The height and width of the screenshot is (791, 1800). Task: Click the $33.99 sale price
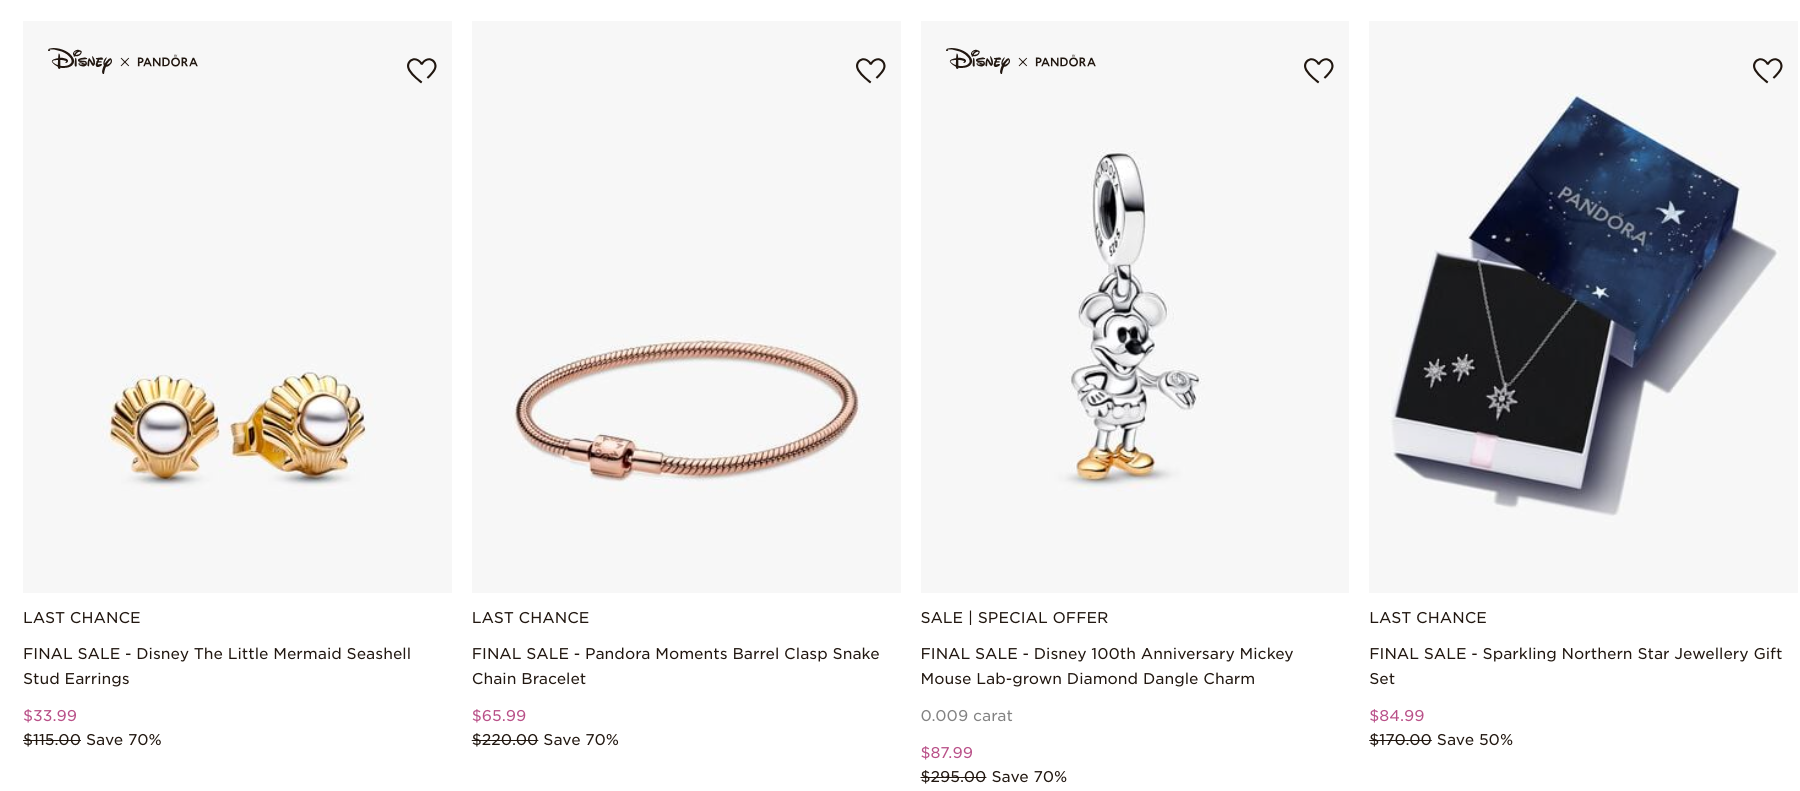point(50,716)
